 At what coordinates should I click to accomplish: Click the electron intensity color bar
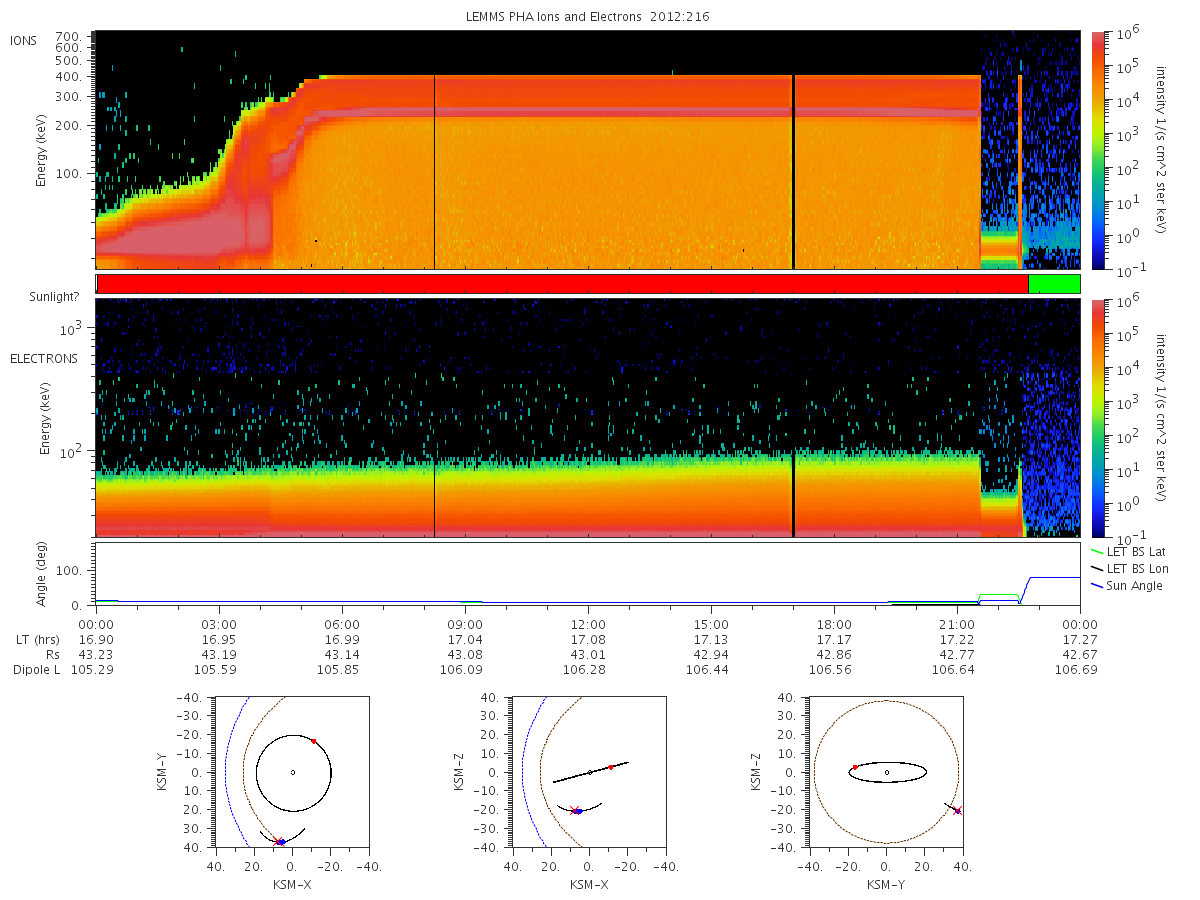[1097, 418]
